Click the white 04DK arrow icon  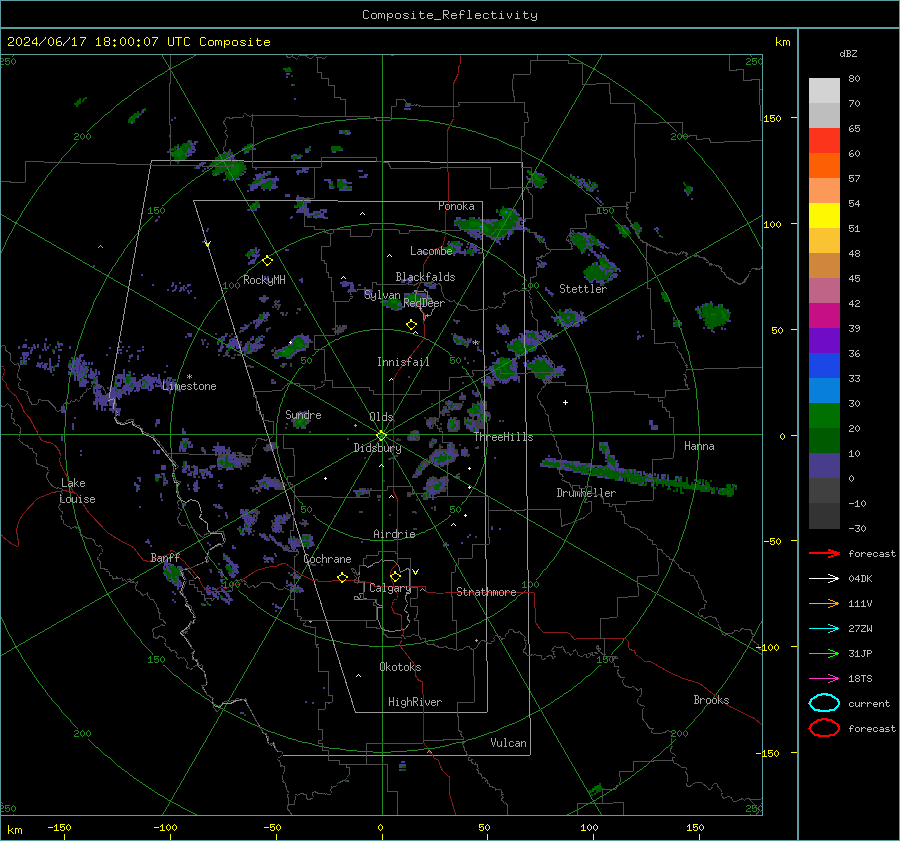pos(824,578)
